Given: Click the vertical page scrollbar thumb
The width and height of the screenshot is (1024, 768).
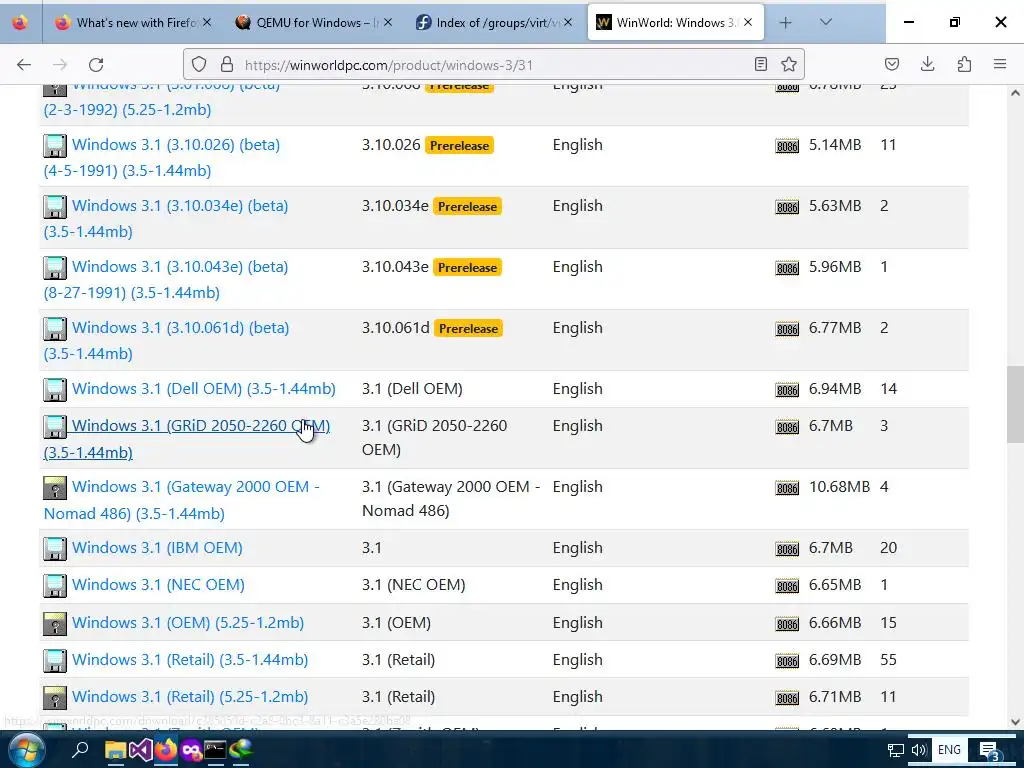Looking at the screenshot, I should [x=1015, y=404].
